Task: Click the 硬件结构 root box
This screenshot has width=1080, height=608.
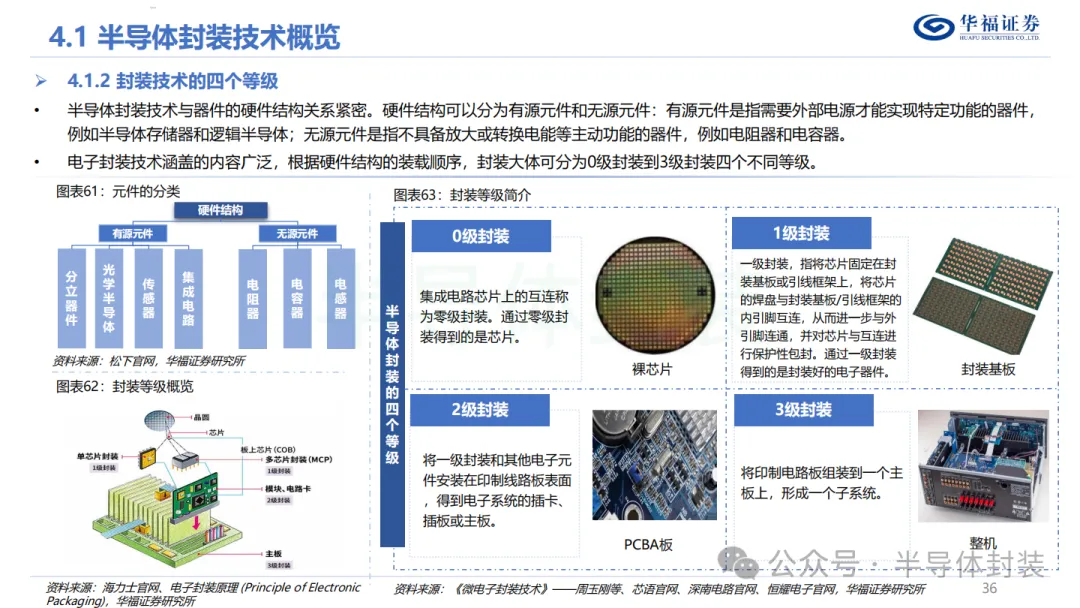Action: click(220, 210)
